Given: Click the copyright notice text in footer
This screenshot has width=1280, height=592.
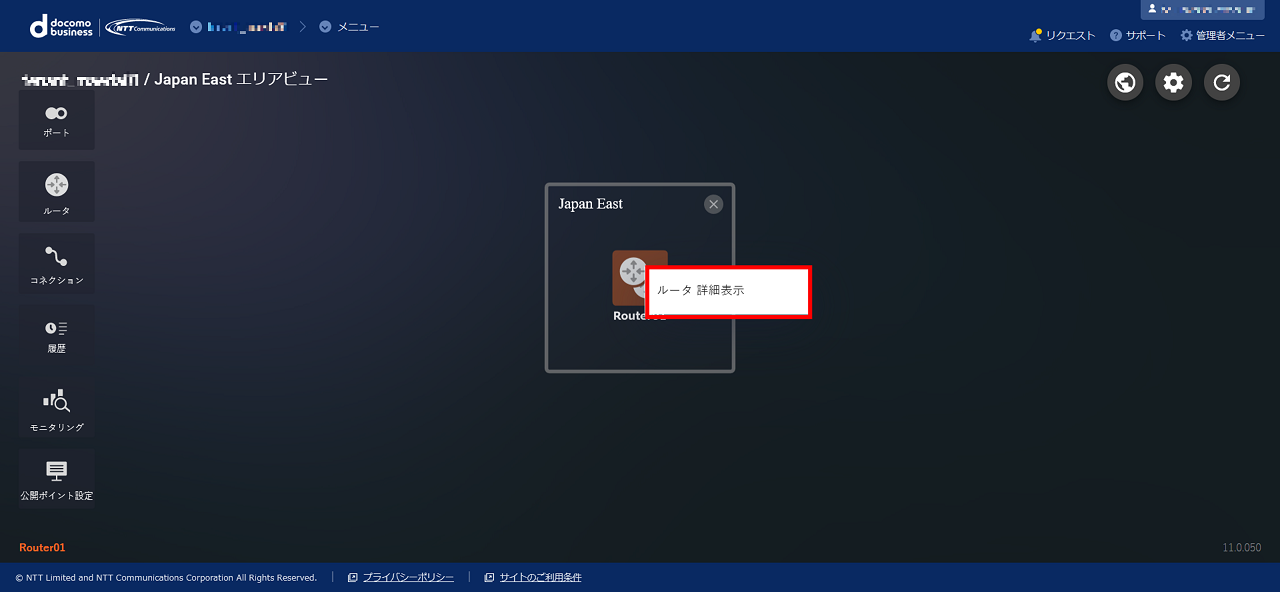Looking at the screenshot, I should point(166,577).
